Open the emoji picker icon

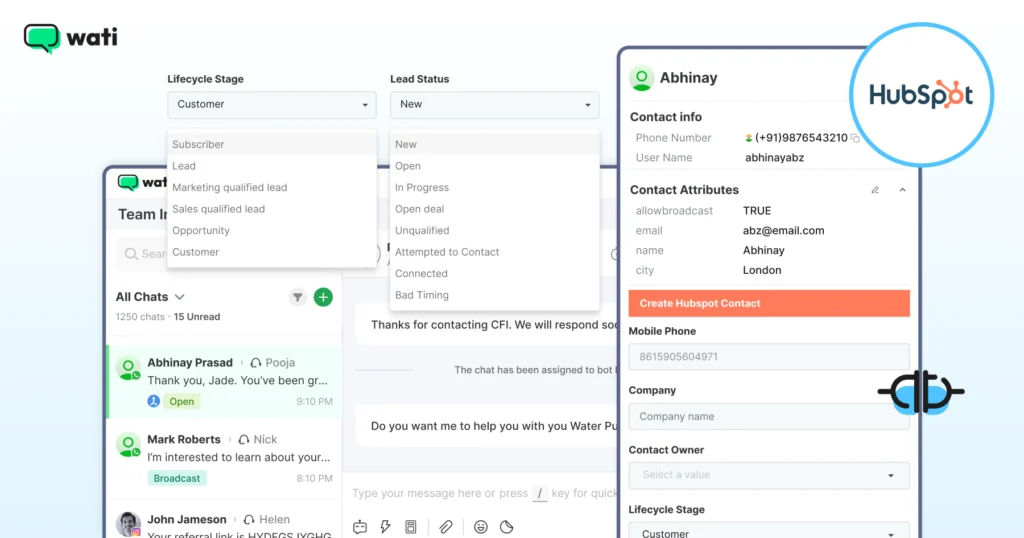[481, 527]
